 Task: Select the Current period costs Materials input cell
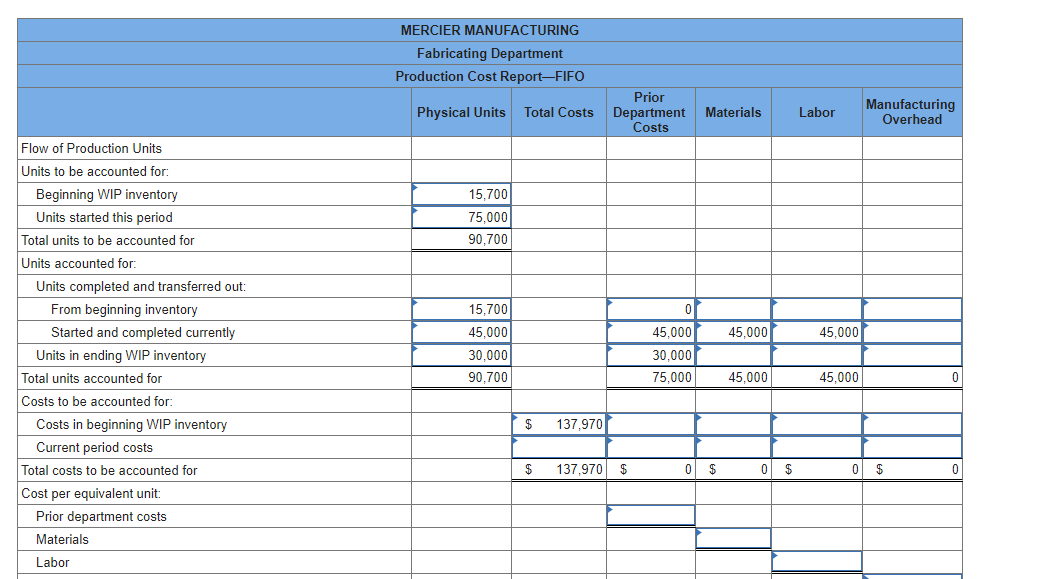[733, 447]
